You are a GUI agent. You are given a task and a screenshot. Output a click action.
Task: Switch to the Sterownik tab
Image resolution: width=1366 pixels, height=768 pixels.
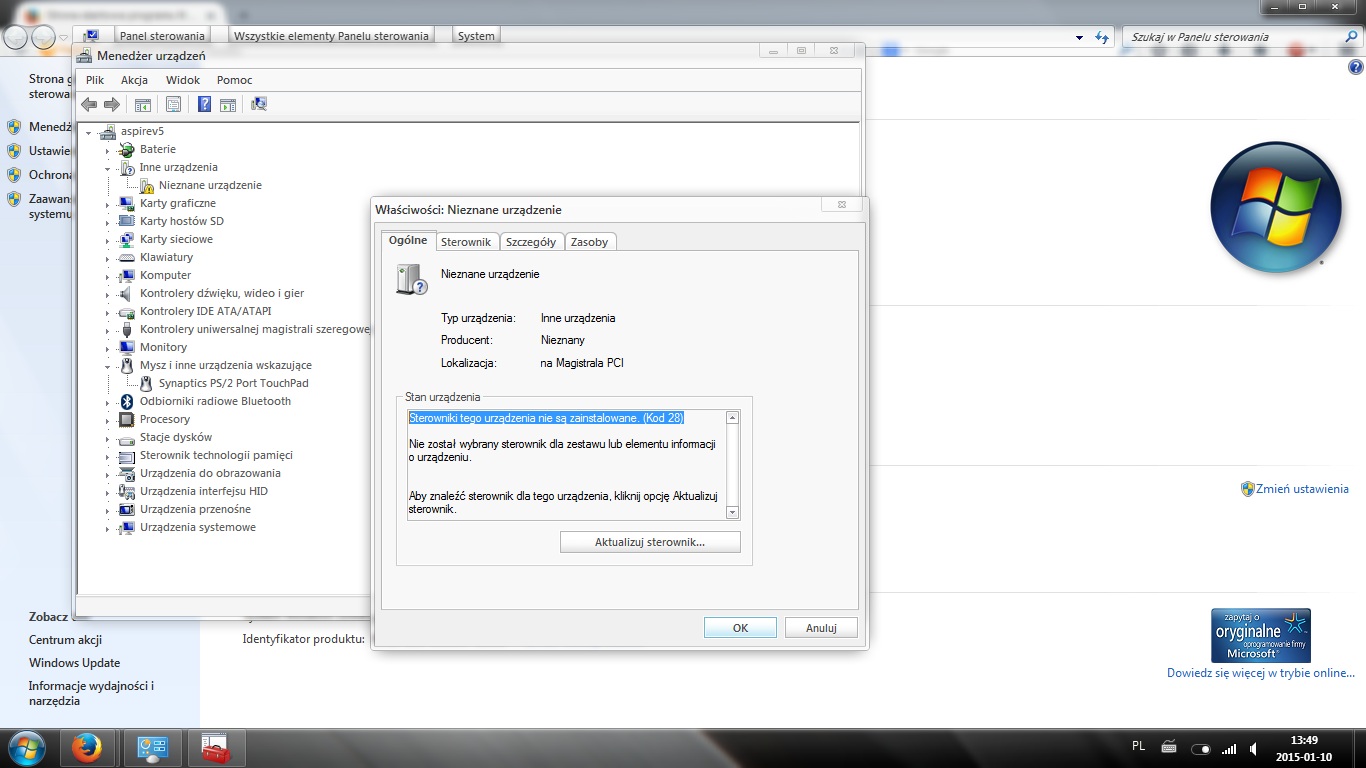[x=466, y=241]
